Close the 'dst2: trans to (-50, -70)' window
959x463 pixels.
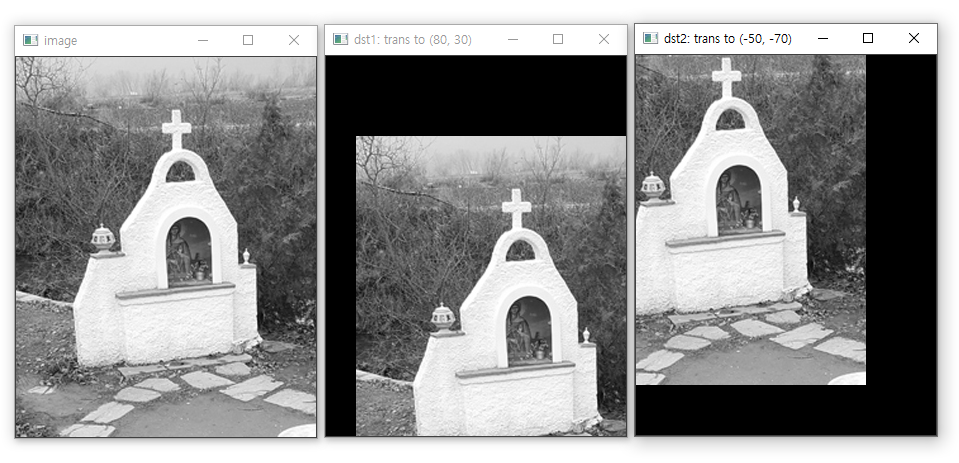pyautogui.click(x=914, y=39)
